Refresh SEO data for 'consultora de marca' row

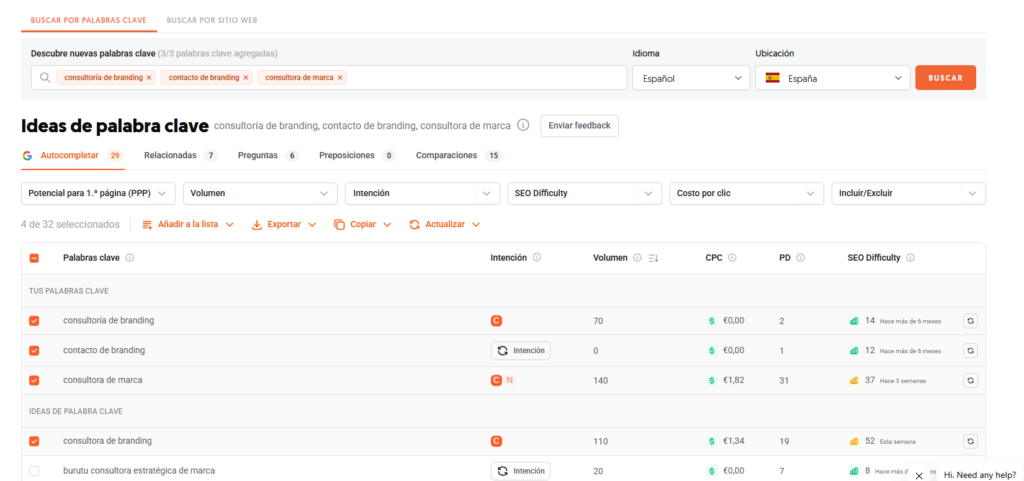970,381
